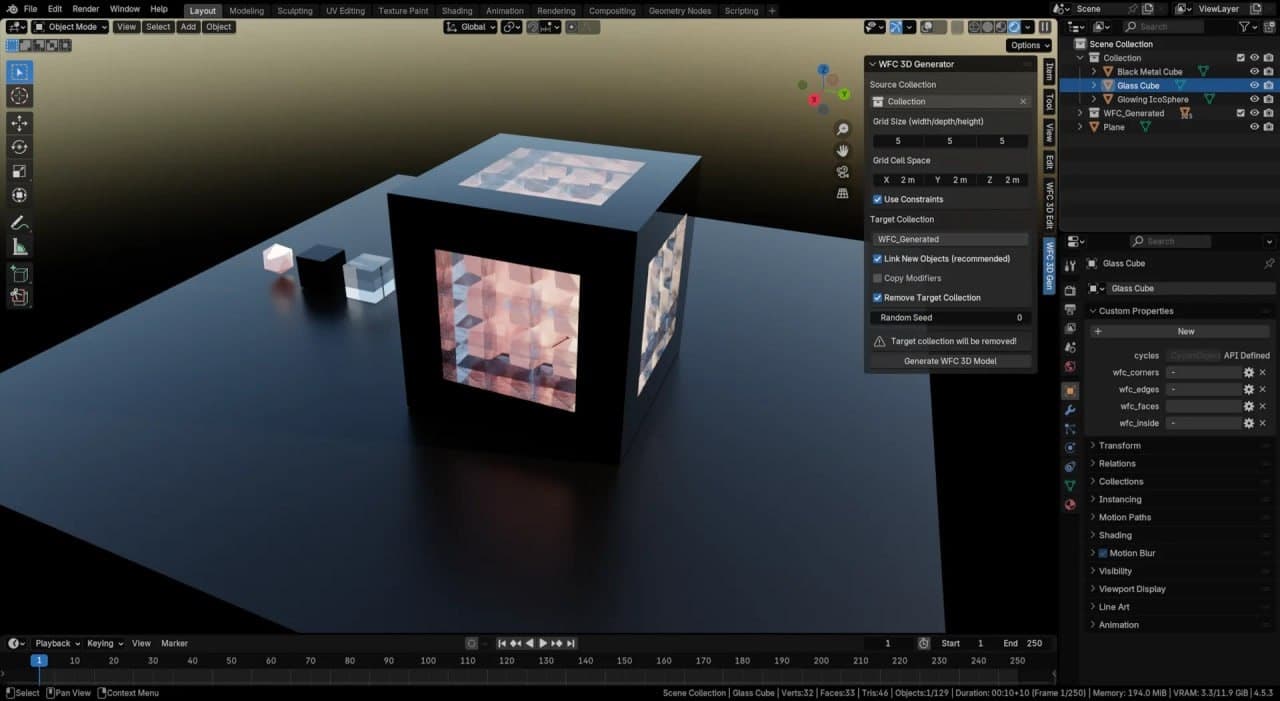
Task: Open the WFC 3D Edit sidebar tab
Action: [x=1049, y=205]
